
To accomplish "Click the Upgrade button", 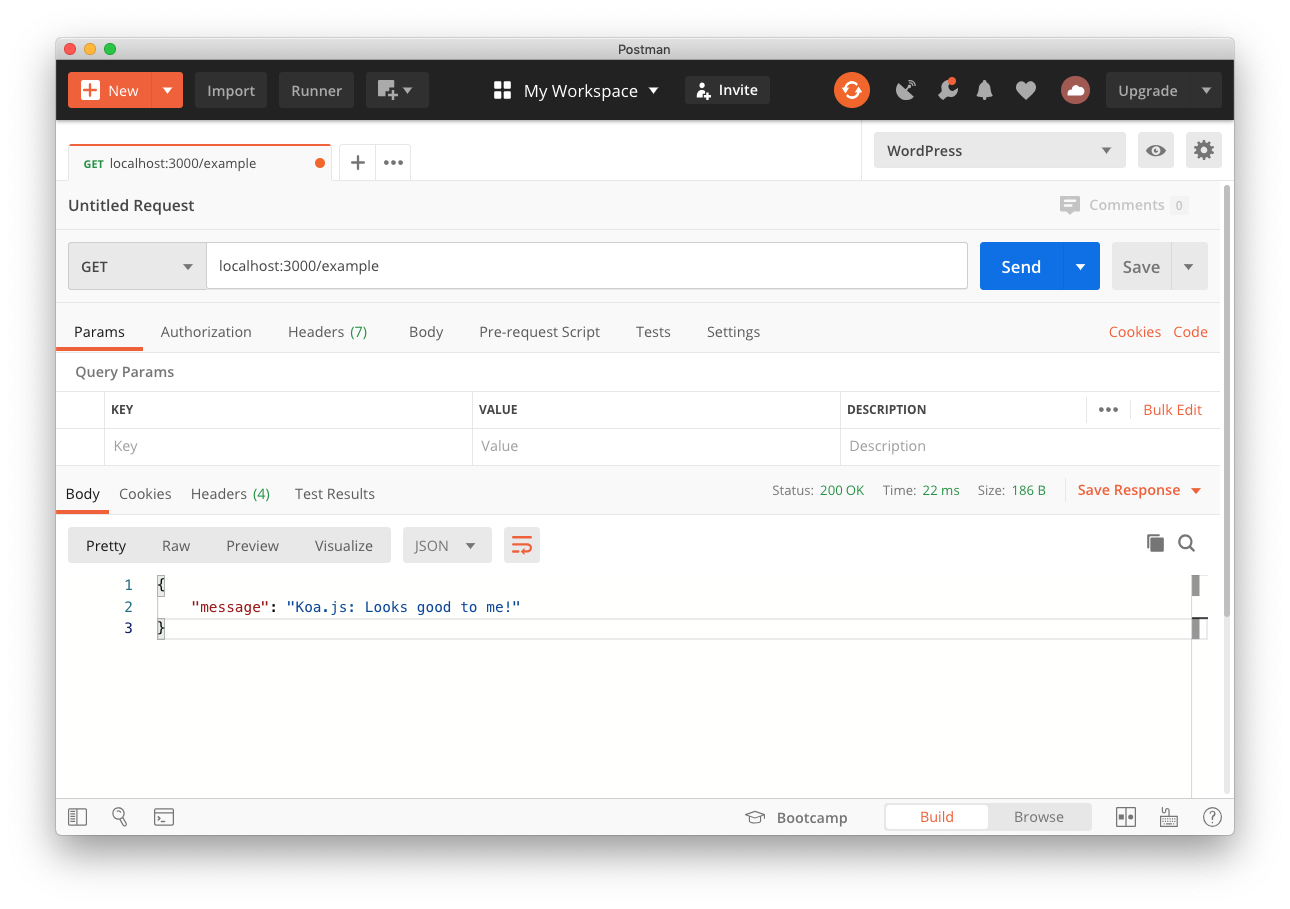I will (1148, 90).
